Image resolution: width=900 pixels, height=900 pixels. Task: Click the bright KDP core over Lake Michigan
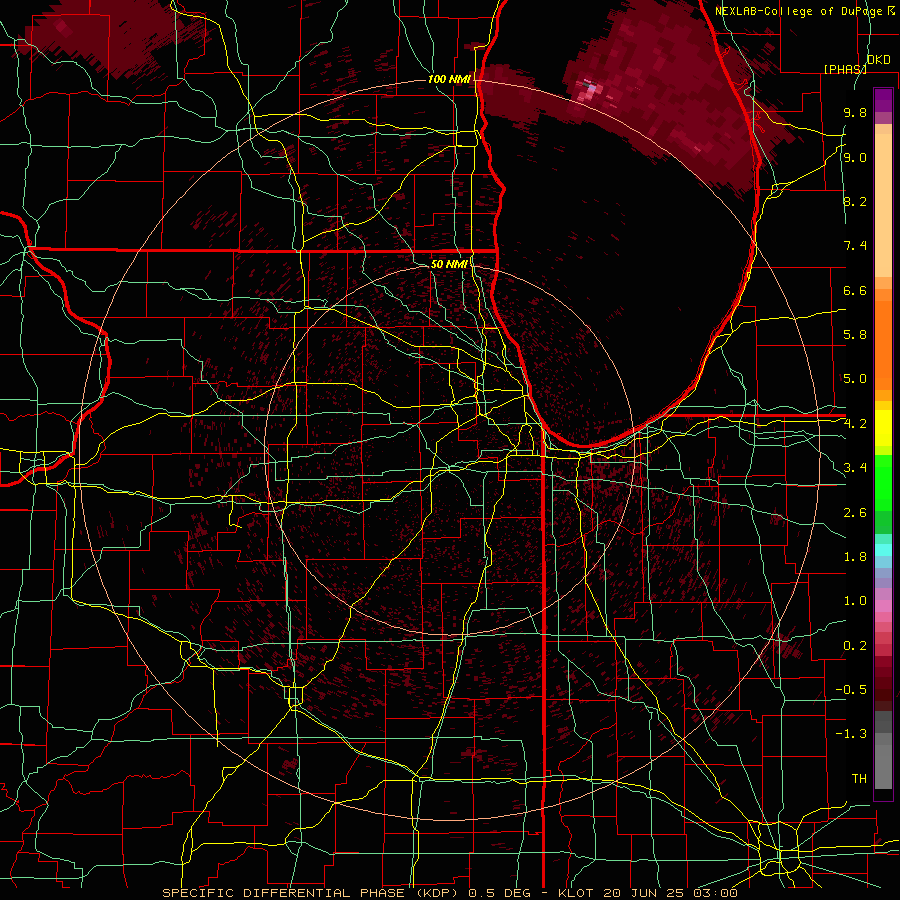pos(591,89)
